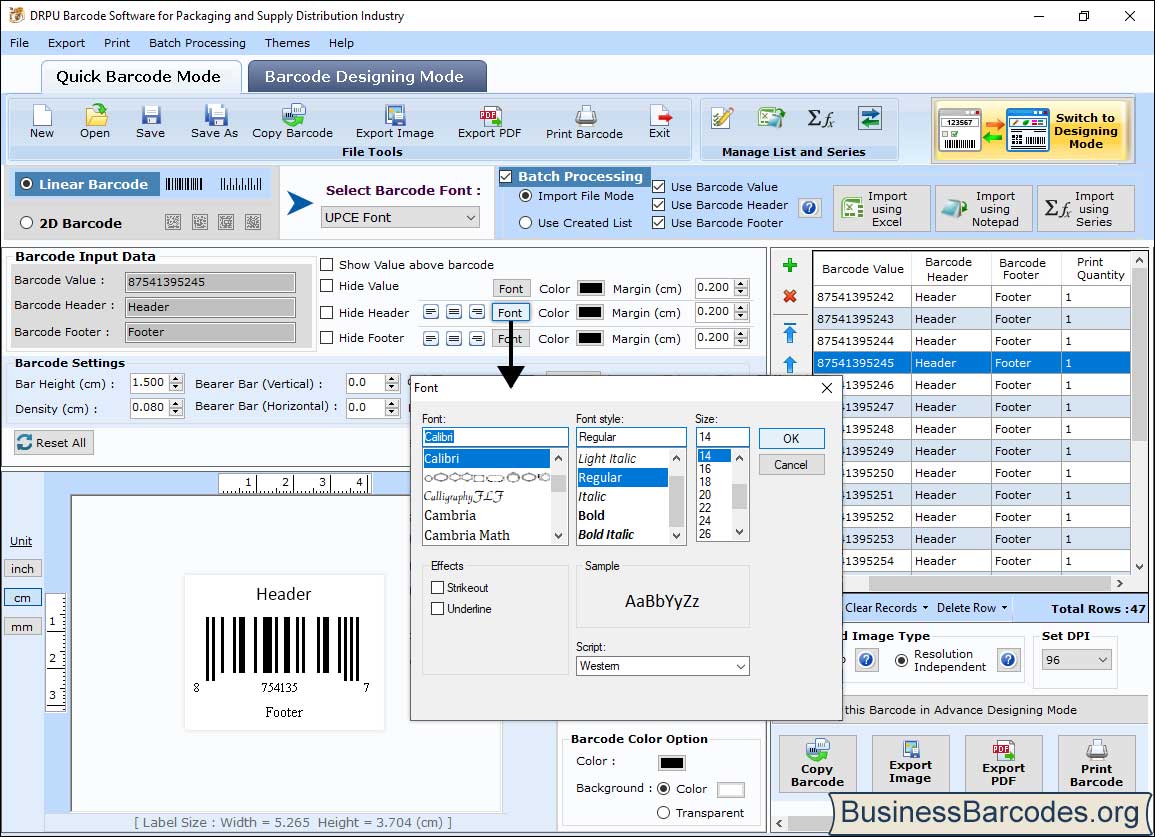The image size is (1155, 837).
Task: Click help icon next to Resolution Independent
Action: 1008,659
